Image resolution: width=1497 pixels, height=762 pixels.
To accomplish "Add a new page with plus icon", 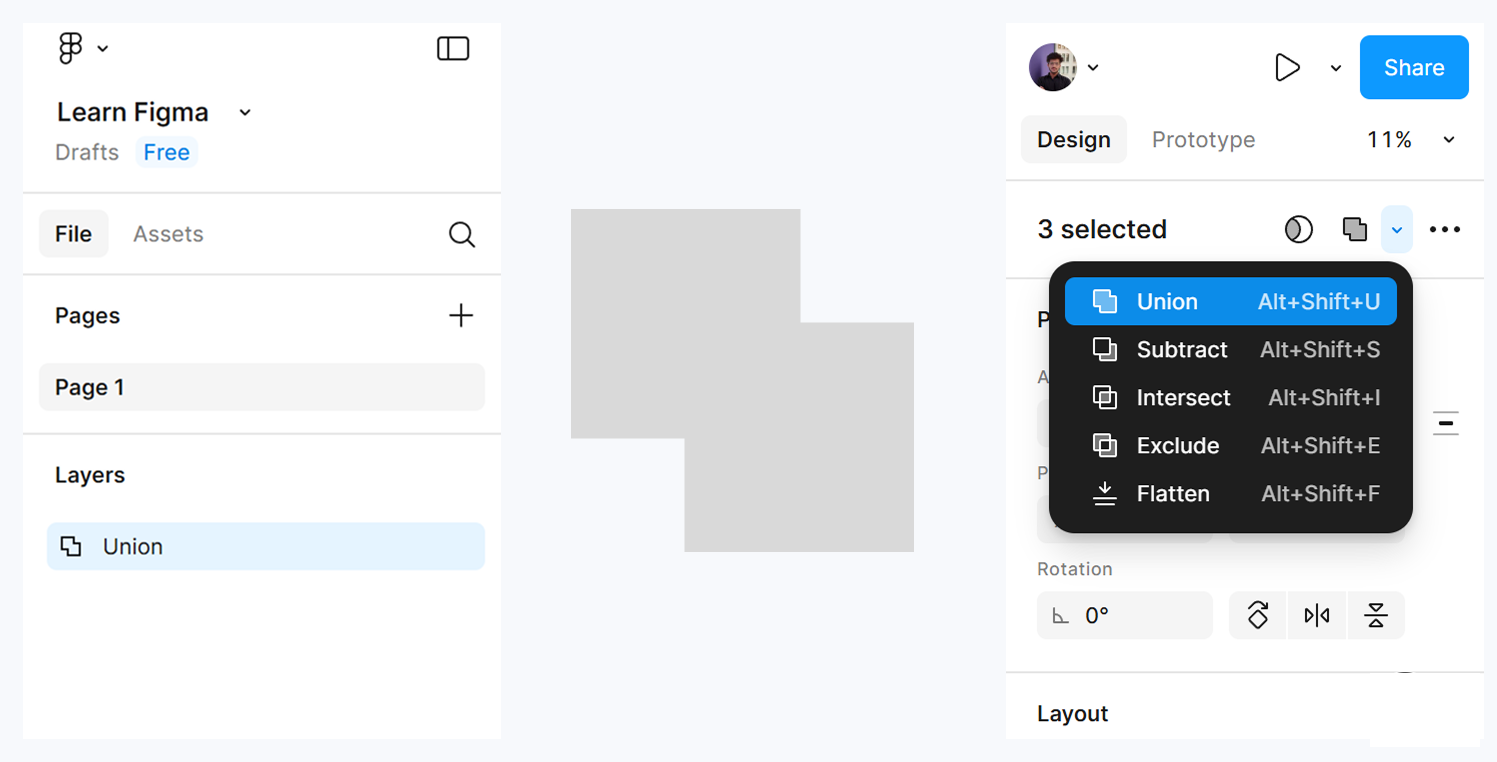I will 461,316.
